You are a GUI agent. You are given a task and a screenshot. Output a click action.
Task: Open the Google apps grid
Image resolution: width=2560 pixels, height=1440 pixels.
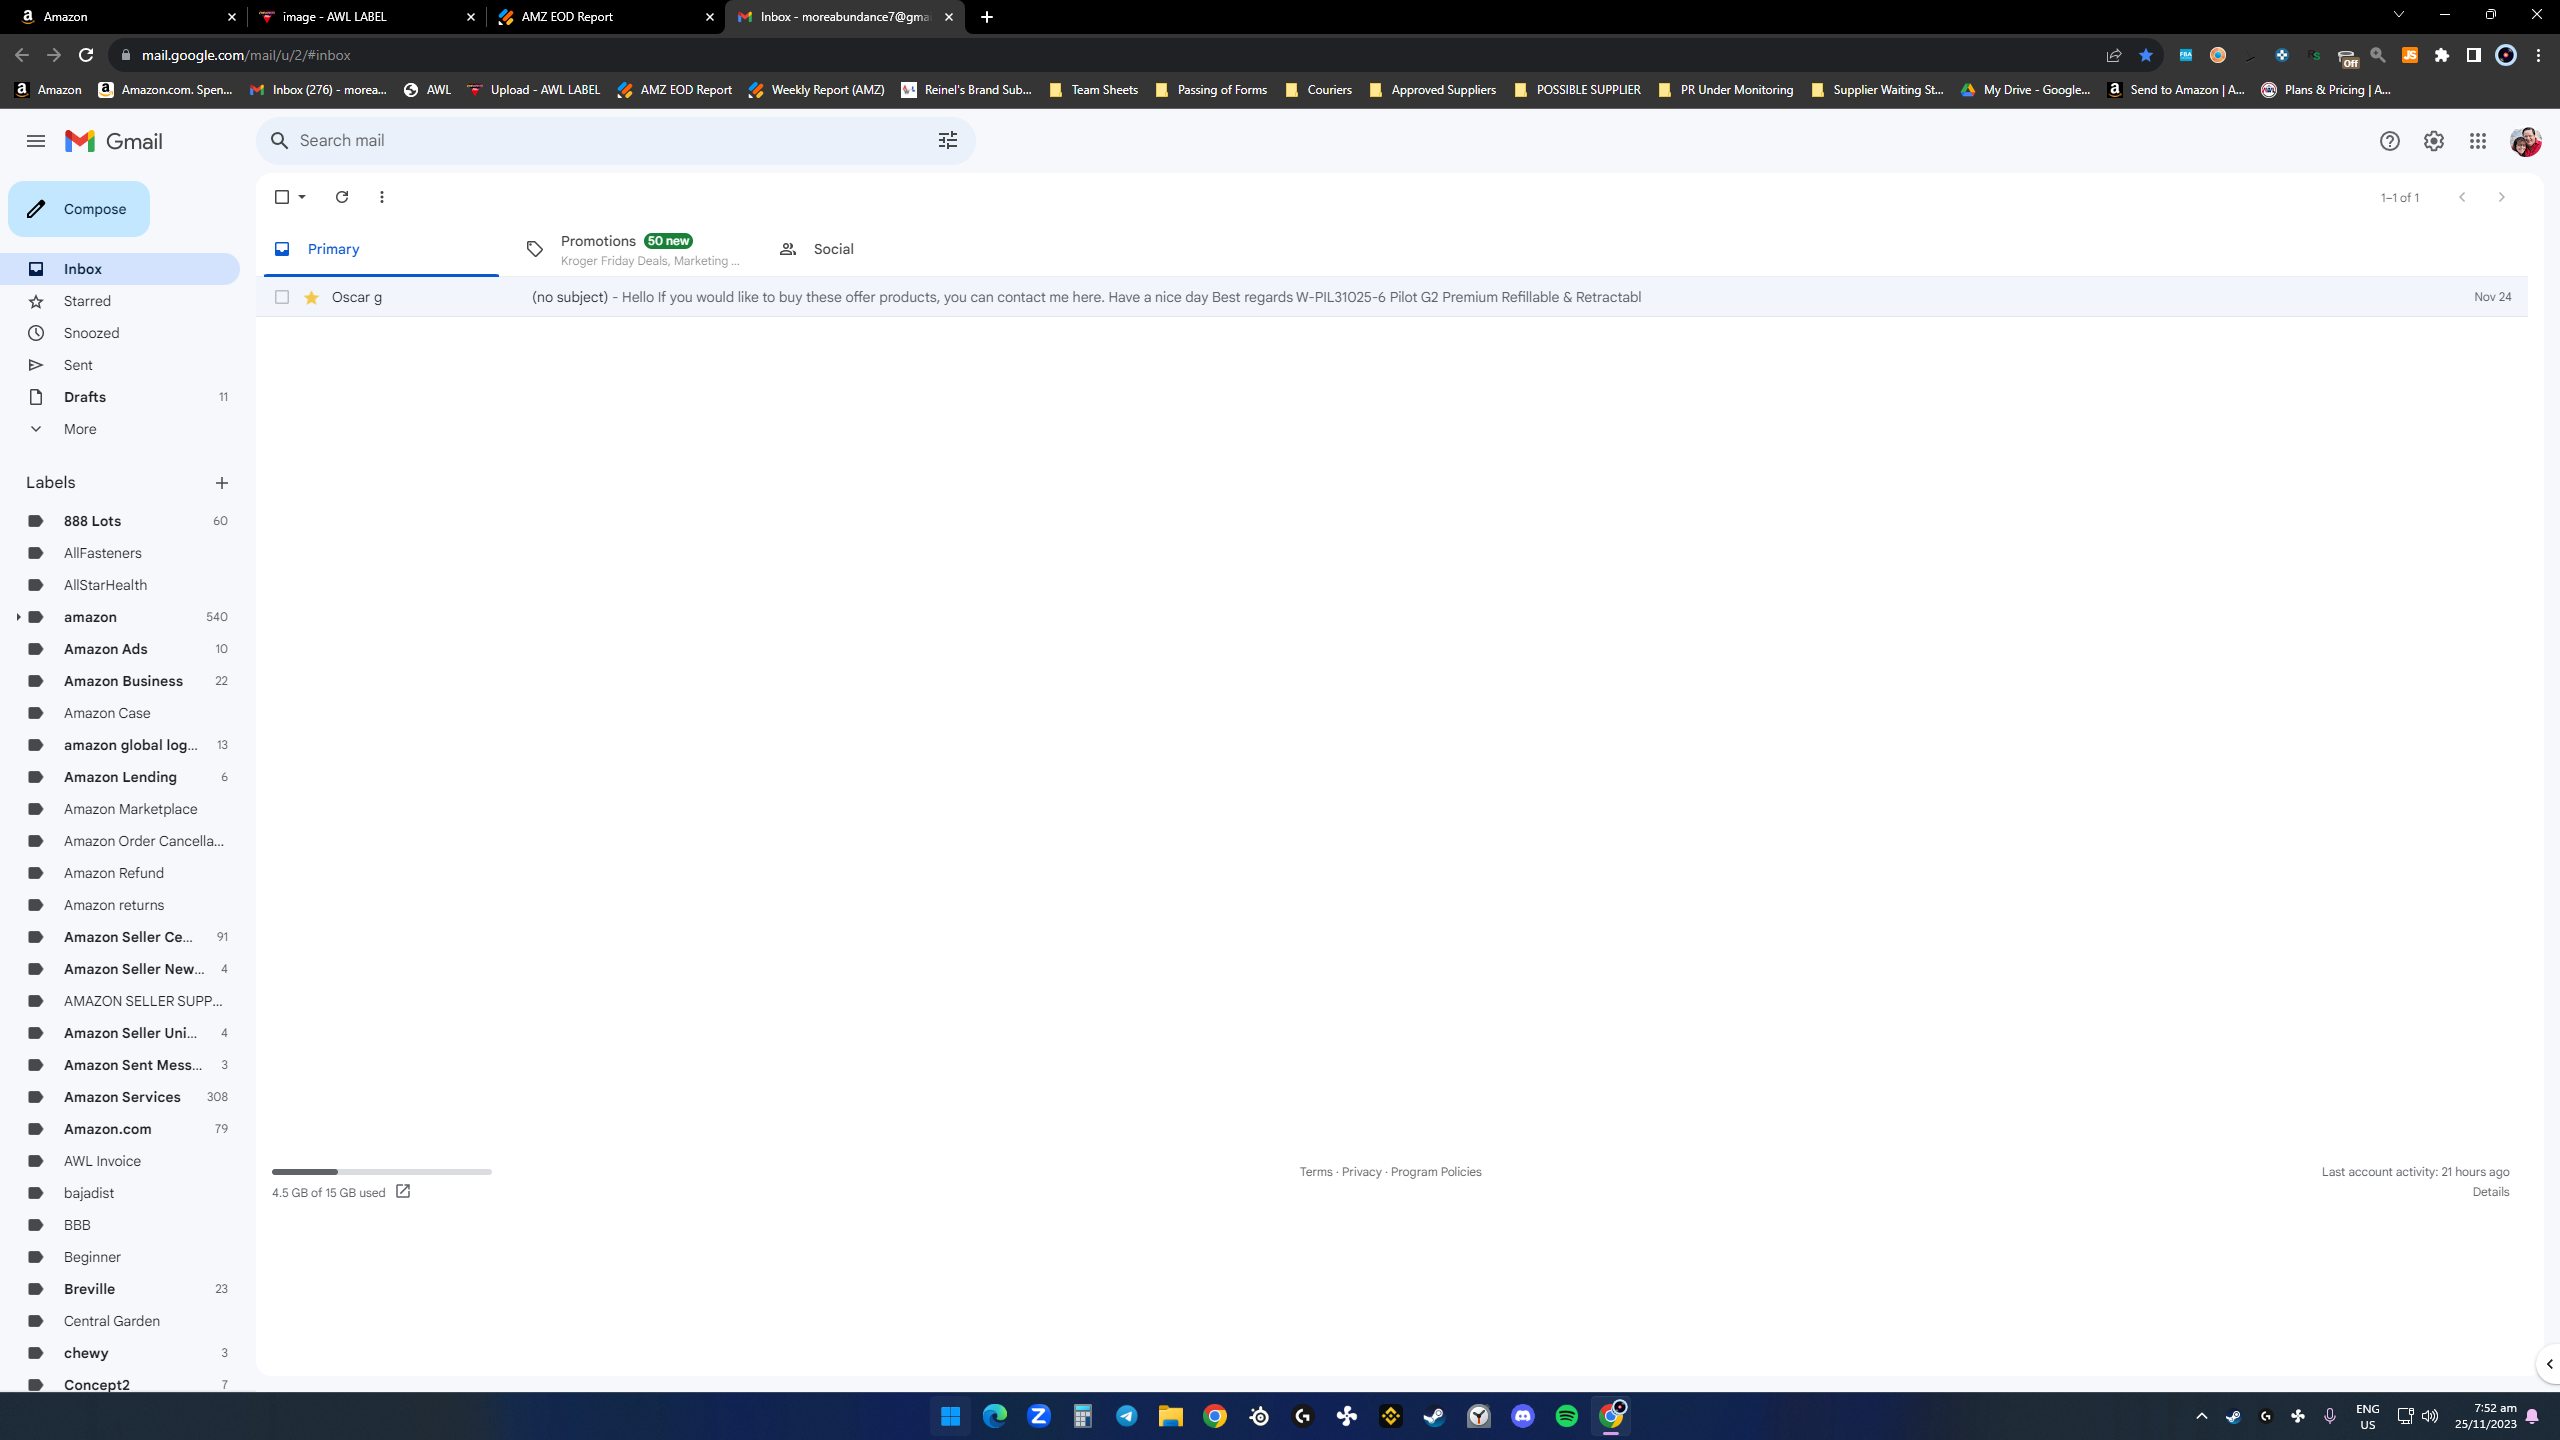pos(2478,141)
